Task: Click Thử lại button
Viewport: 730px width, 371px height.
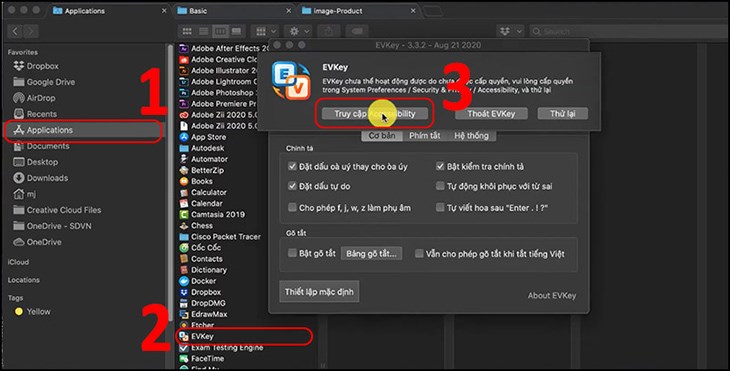Action: tap(562, 114)
